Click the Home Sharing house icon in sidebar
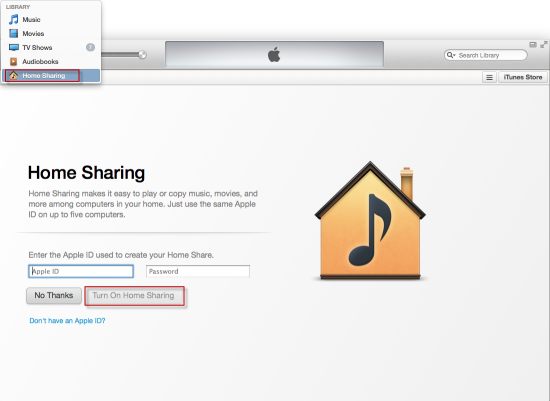The image size is (550, 401). point(13,75)
